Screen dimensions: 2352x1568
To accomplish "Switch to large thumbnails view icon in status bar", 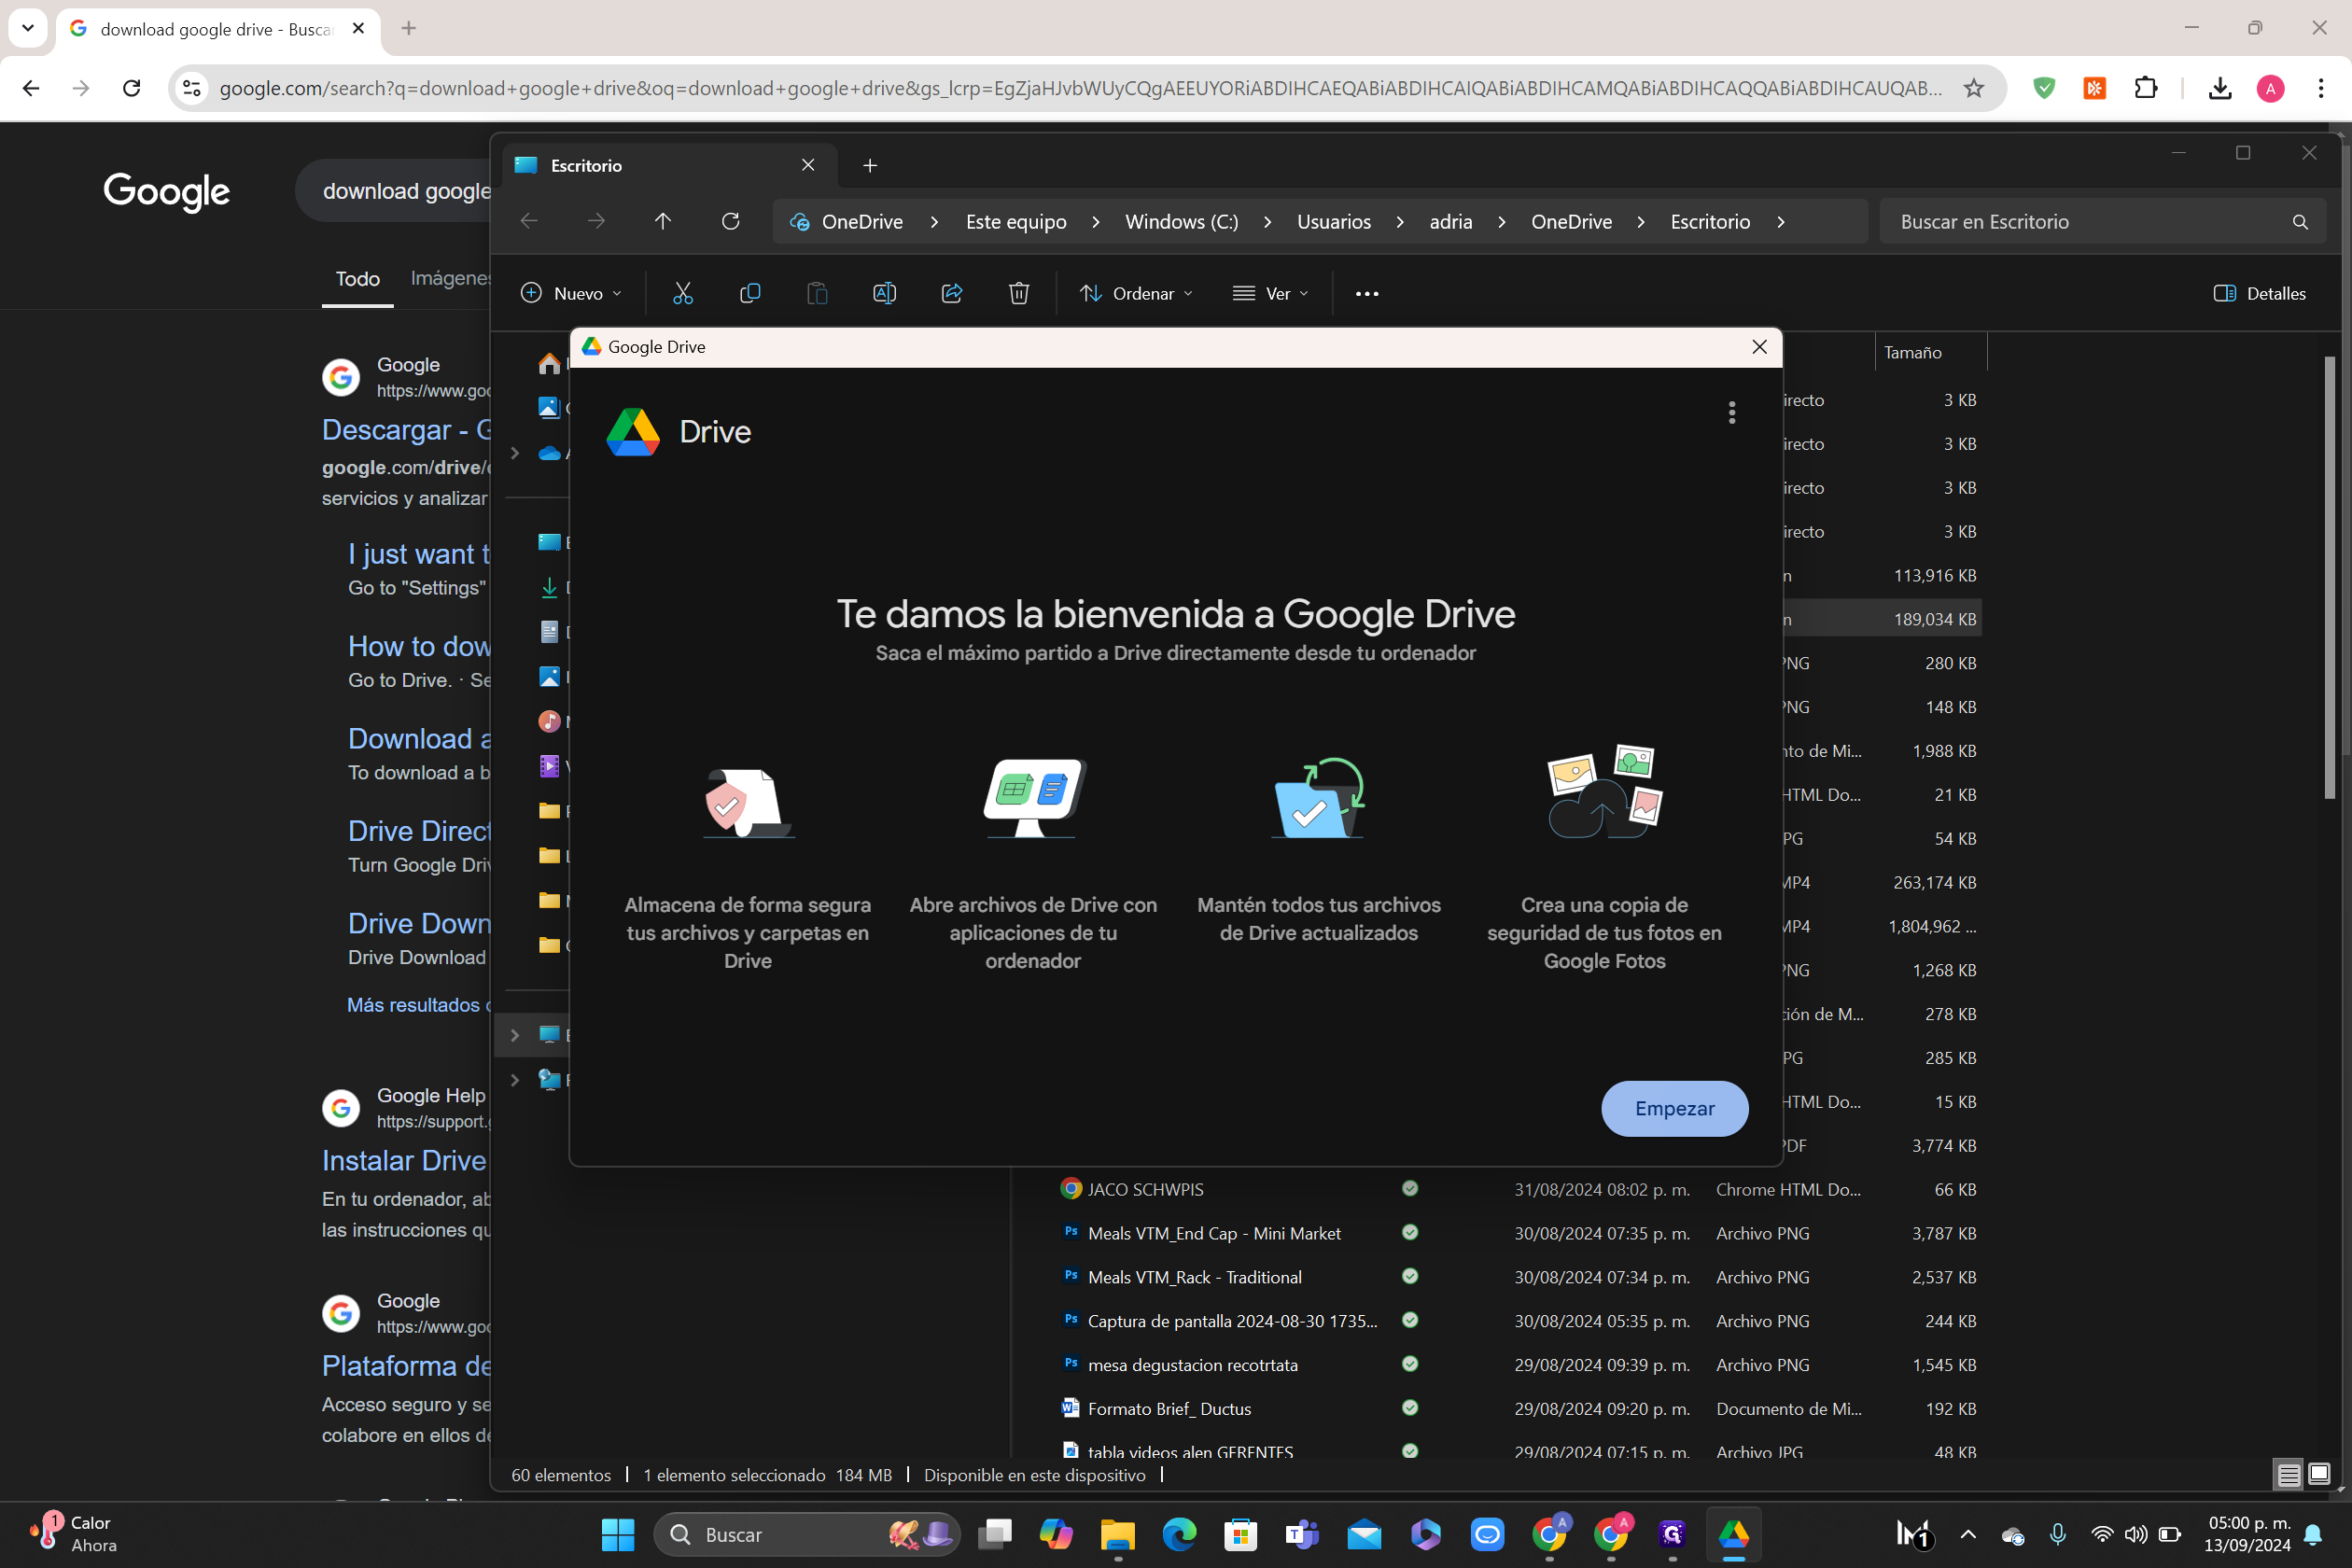I will pyautogui.click(x=2319, y=1474).
